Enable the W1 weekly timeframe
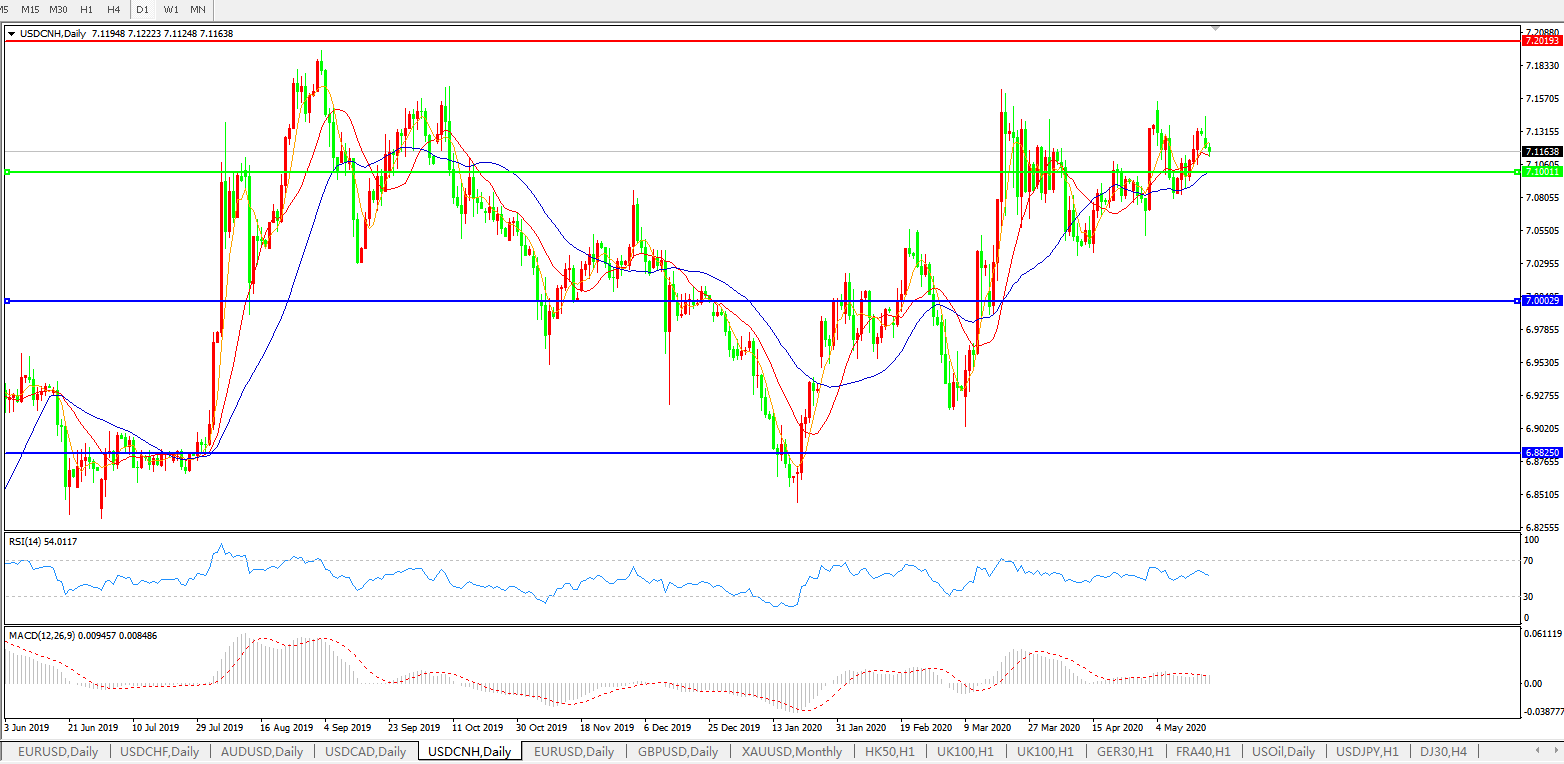This screenshot has height=764, width=1564. (171, 9)
